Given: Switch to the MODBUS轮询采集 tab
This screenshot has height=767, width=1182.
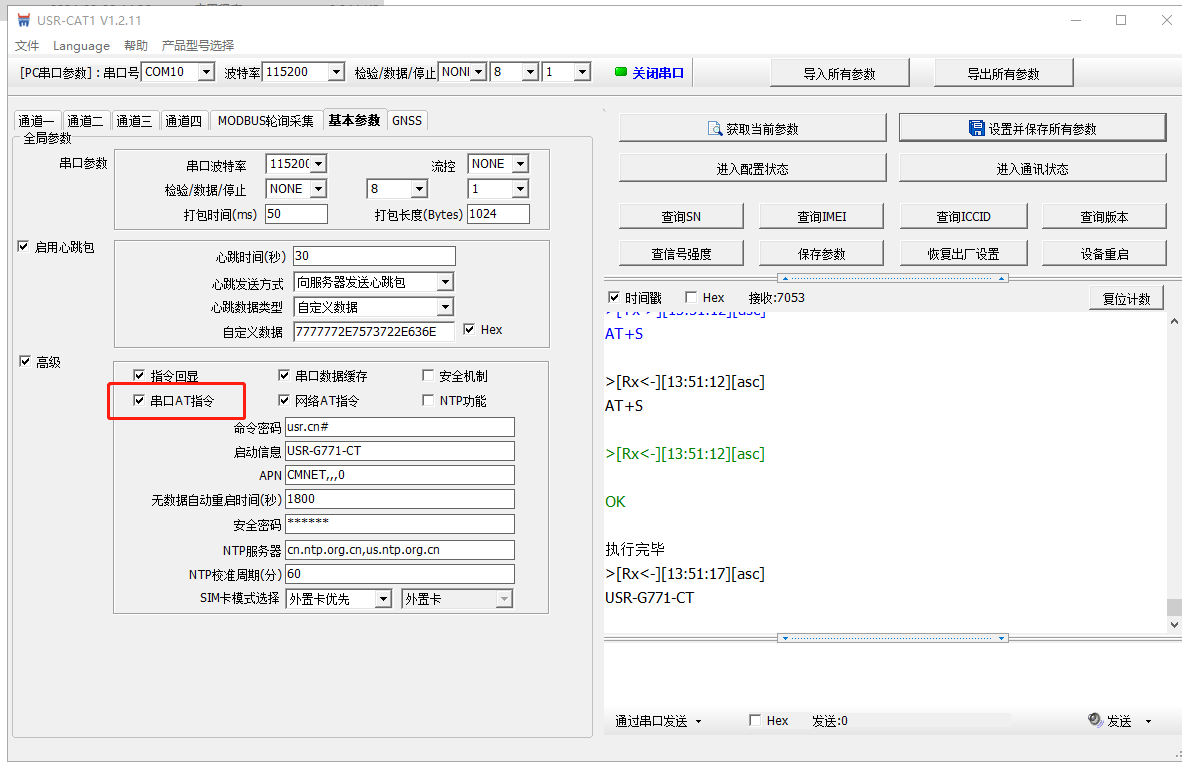Looking at the screenshot, I should (266, 121).
